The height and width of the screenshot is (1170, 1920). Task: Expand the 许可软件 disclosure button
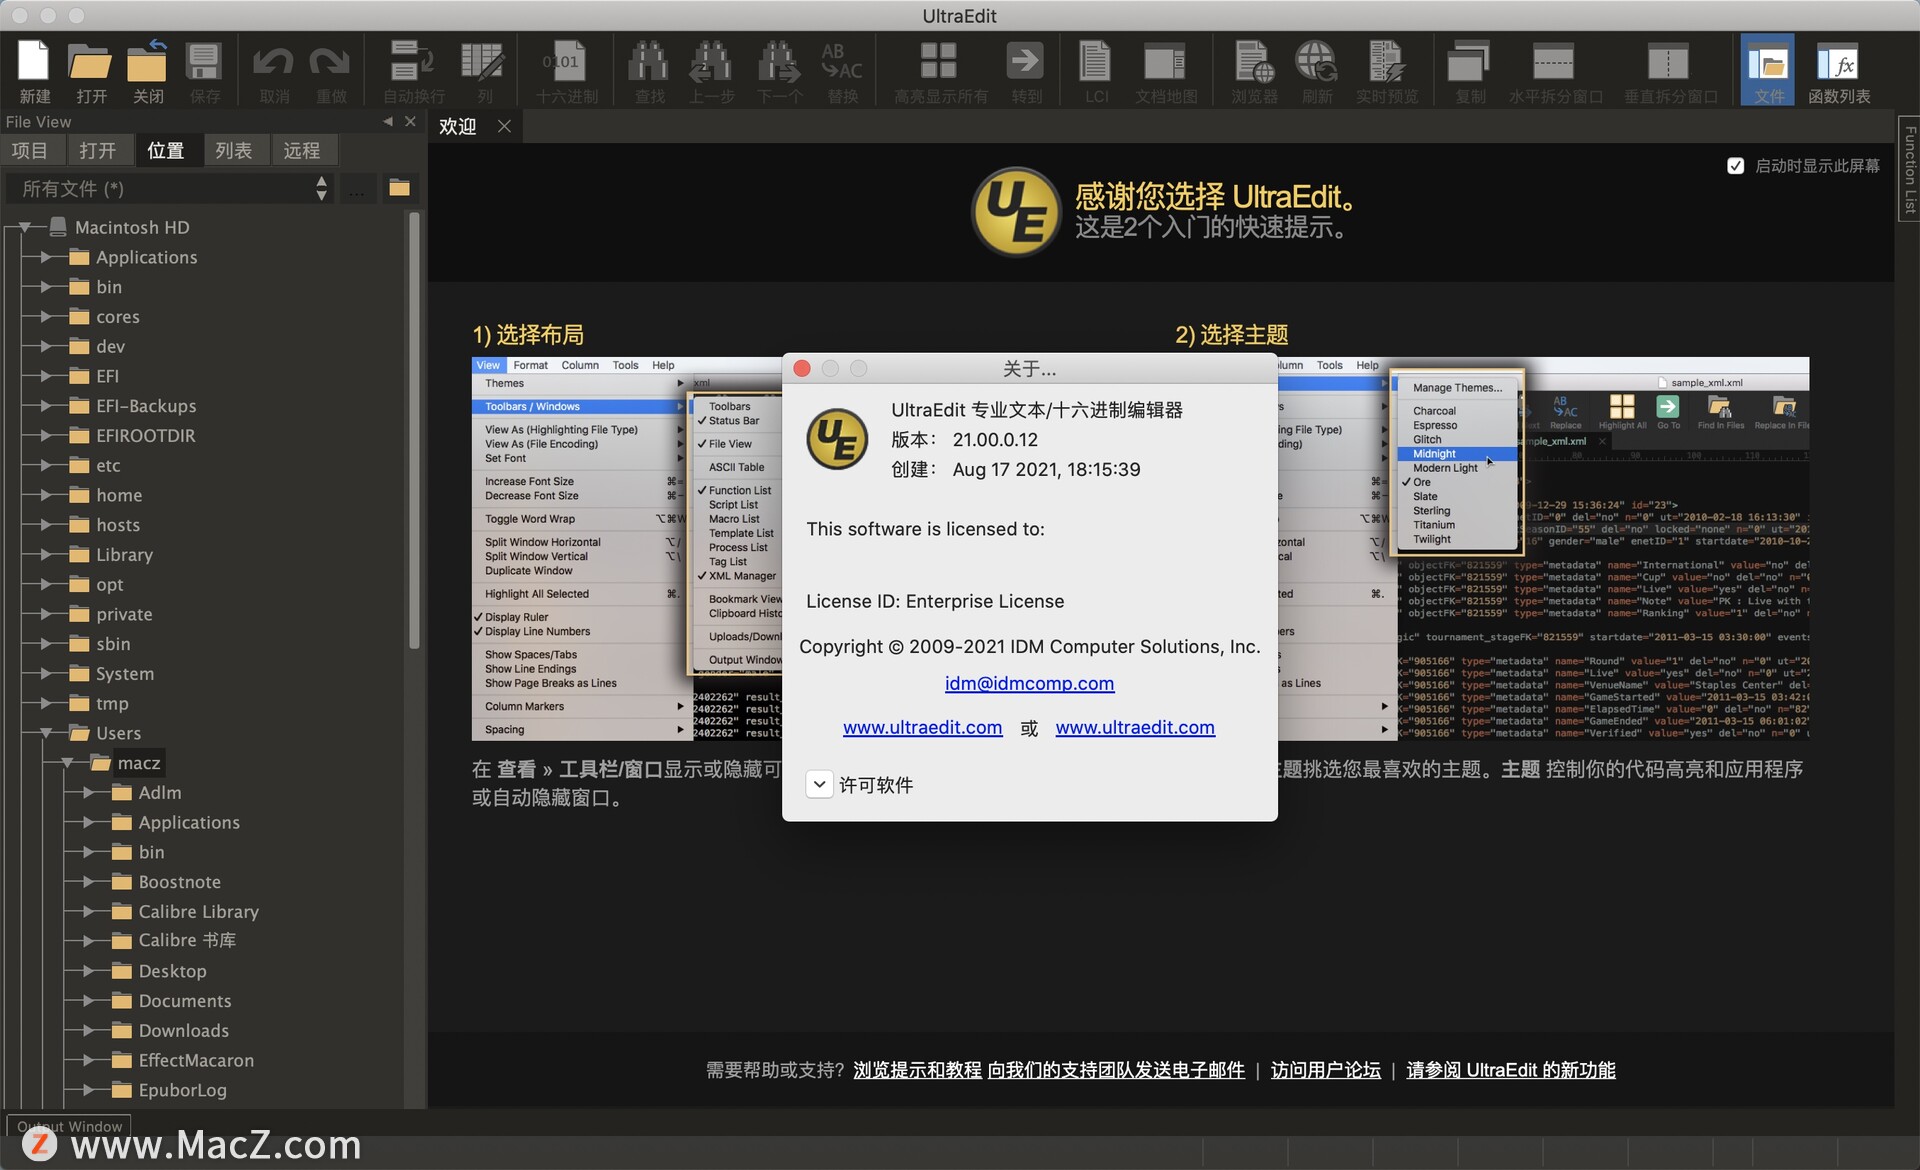point(819,785)
